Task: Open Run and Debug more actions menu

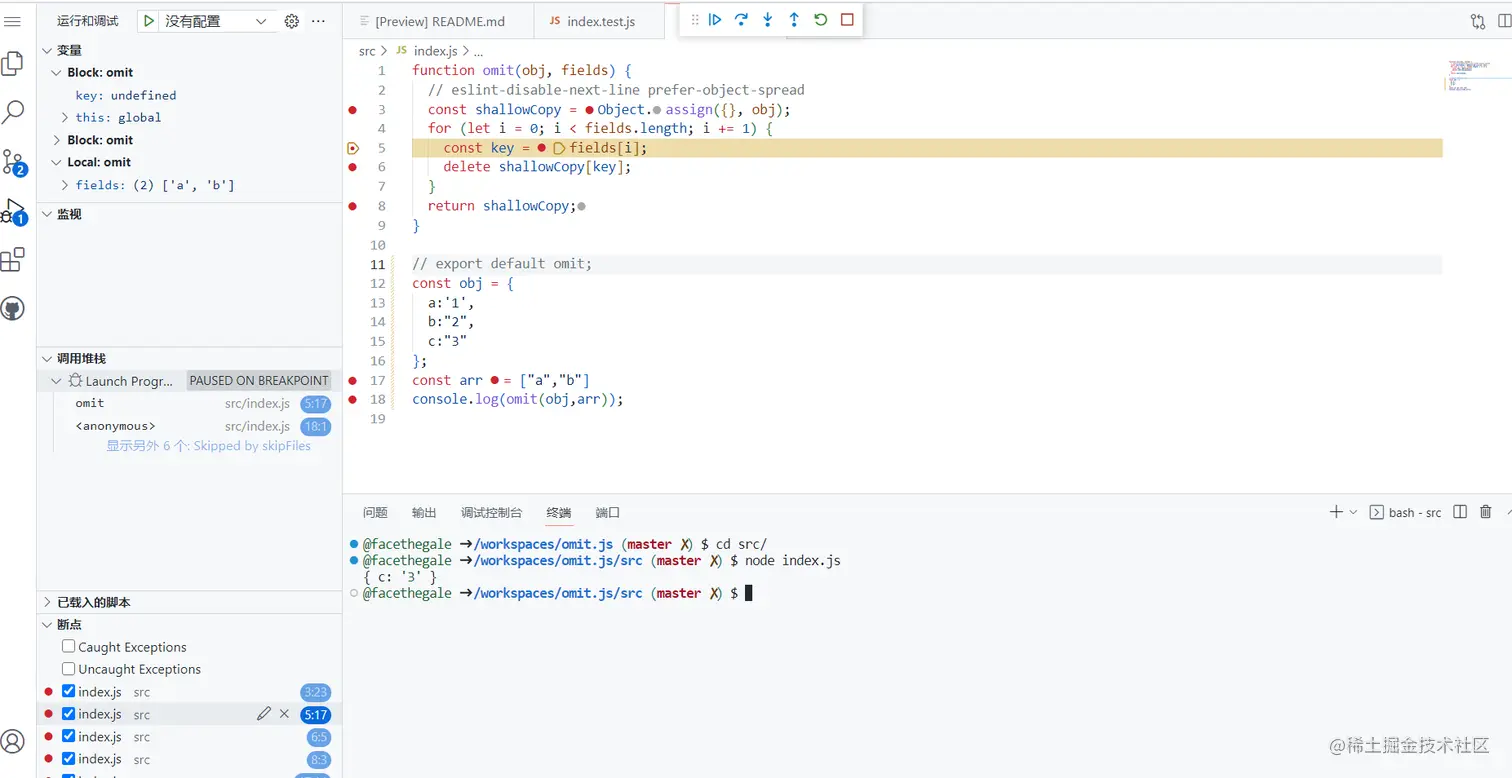Action: click(x=318, y=21)
